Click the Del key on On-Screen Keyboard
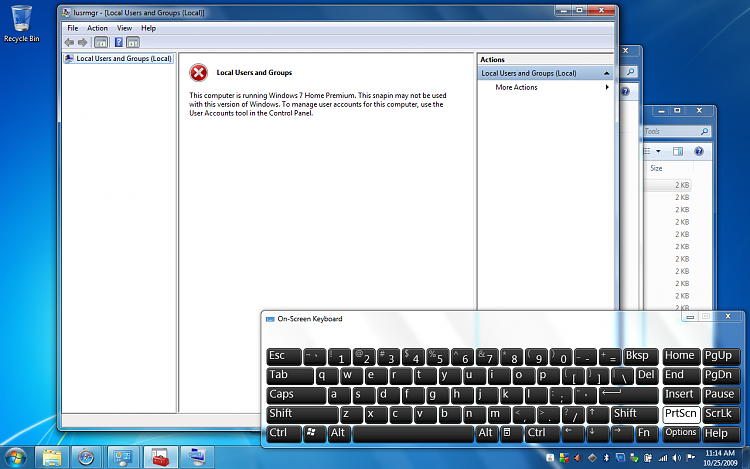Screen dimensions: 750x469 pos(647,376)
